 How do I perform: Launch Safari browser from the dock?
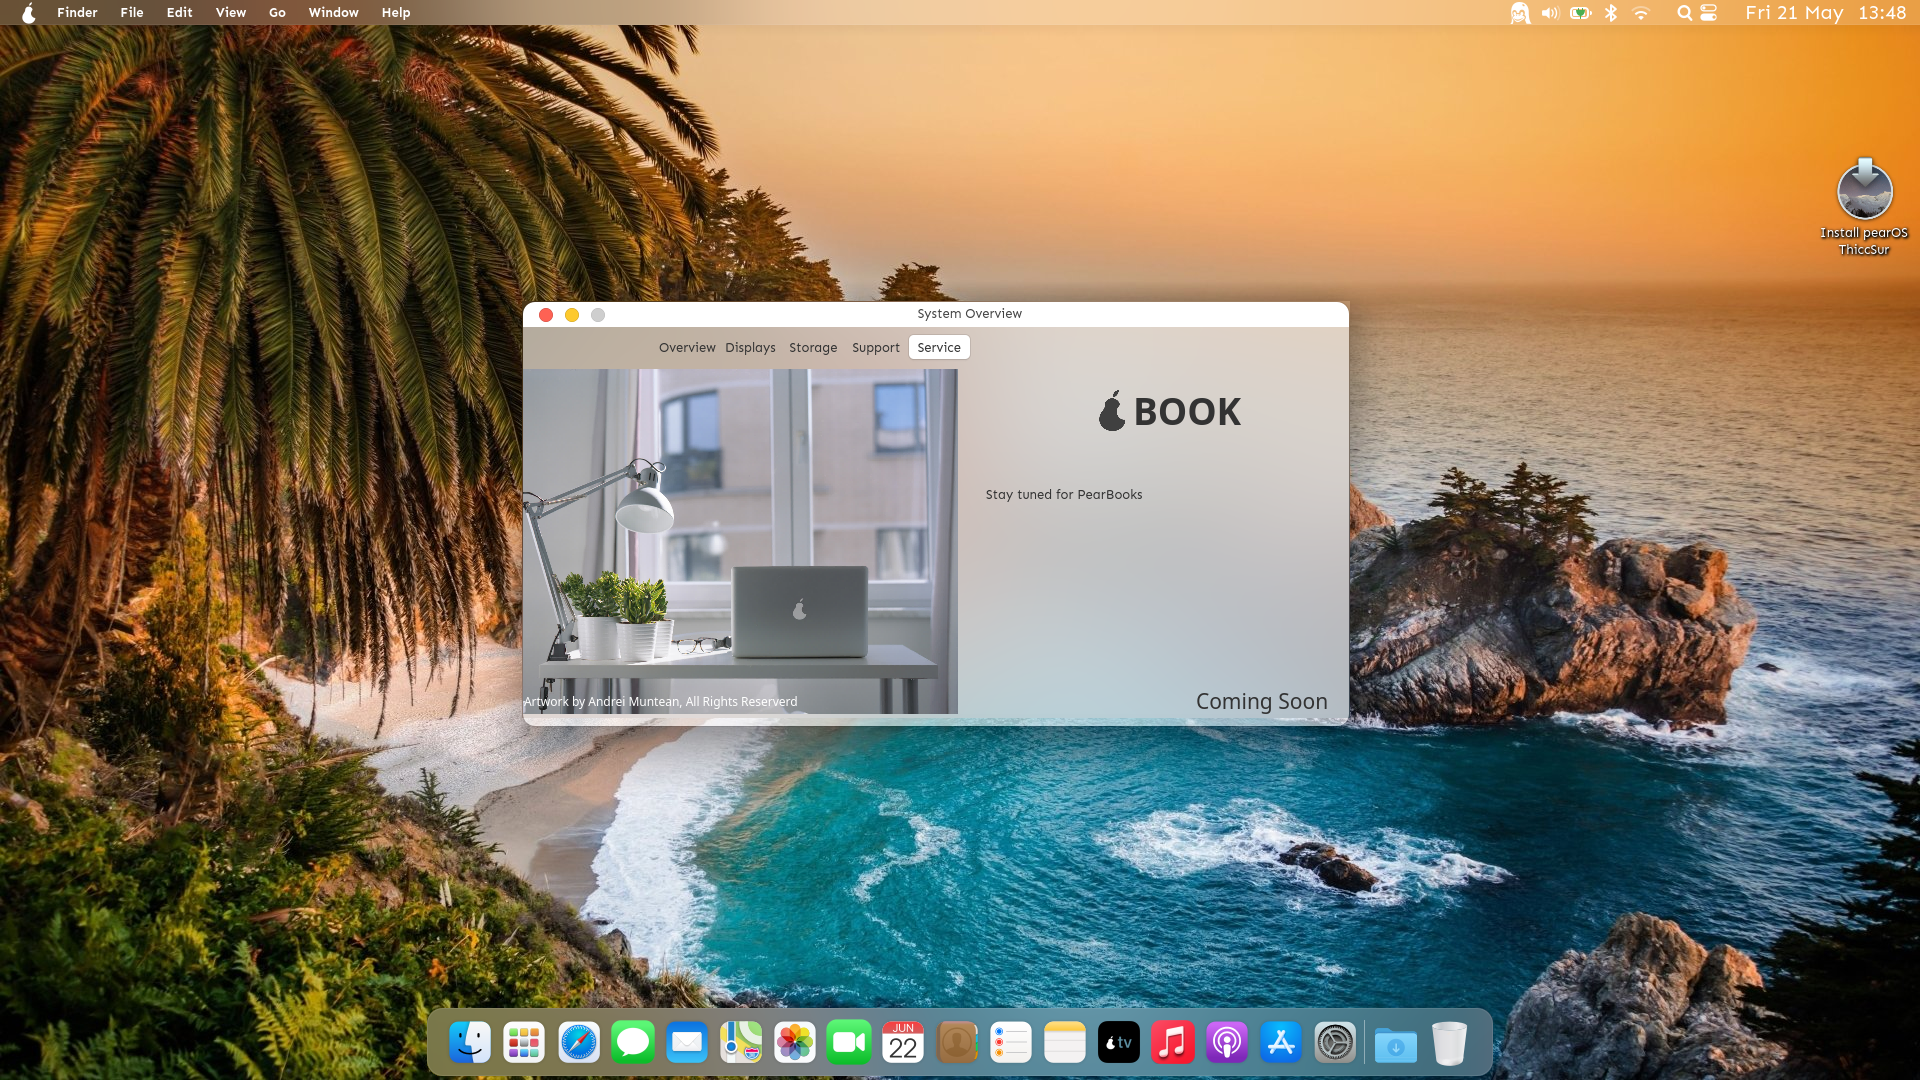tap(579, 1043)
